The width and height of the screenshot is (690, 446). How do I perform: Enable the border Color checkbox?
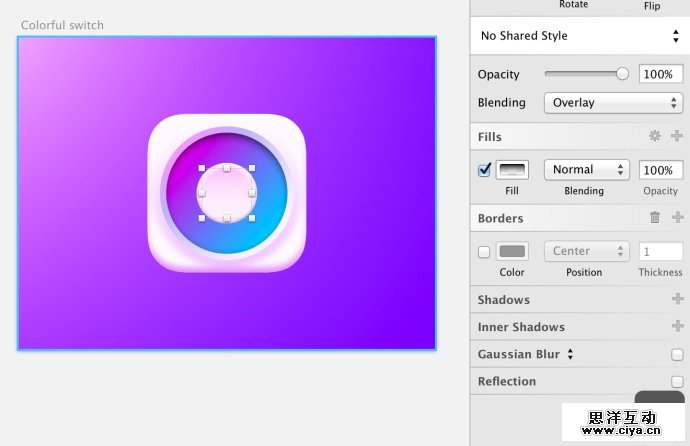coord(485,251)
